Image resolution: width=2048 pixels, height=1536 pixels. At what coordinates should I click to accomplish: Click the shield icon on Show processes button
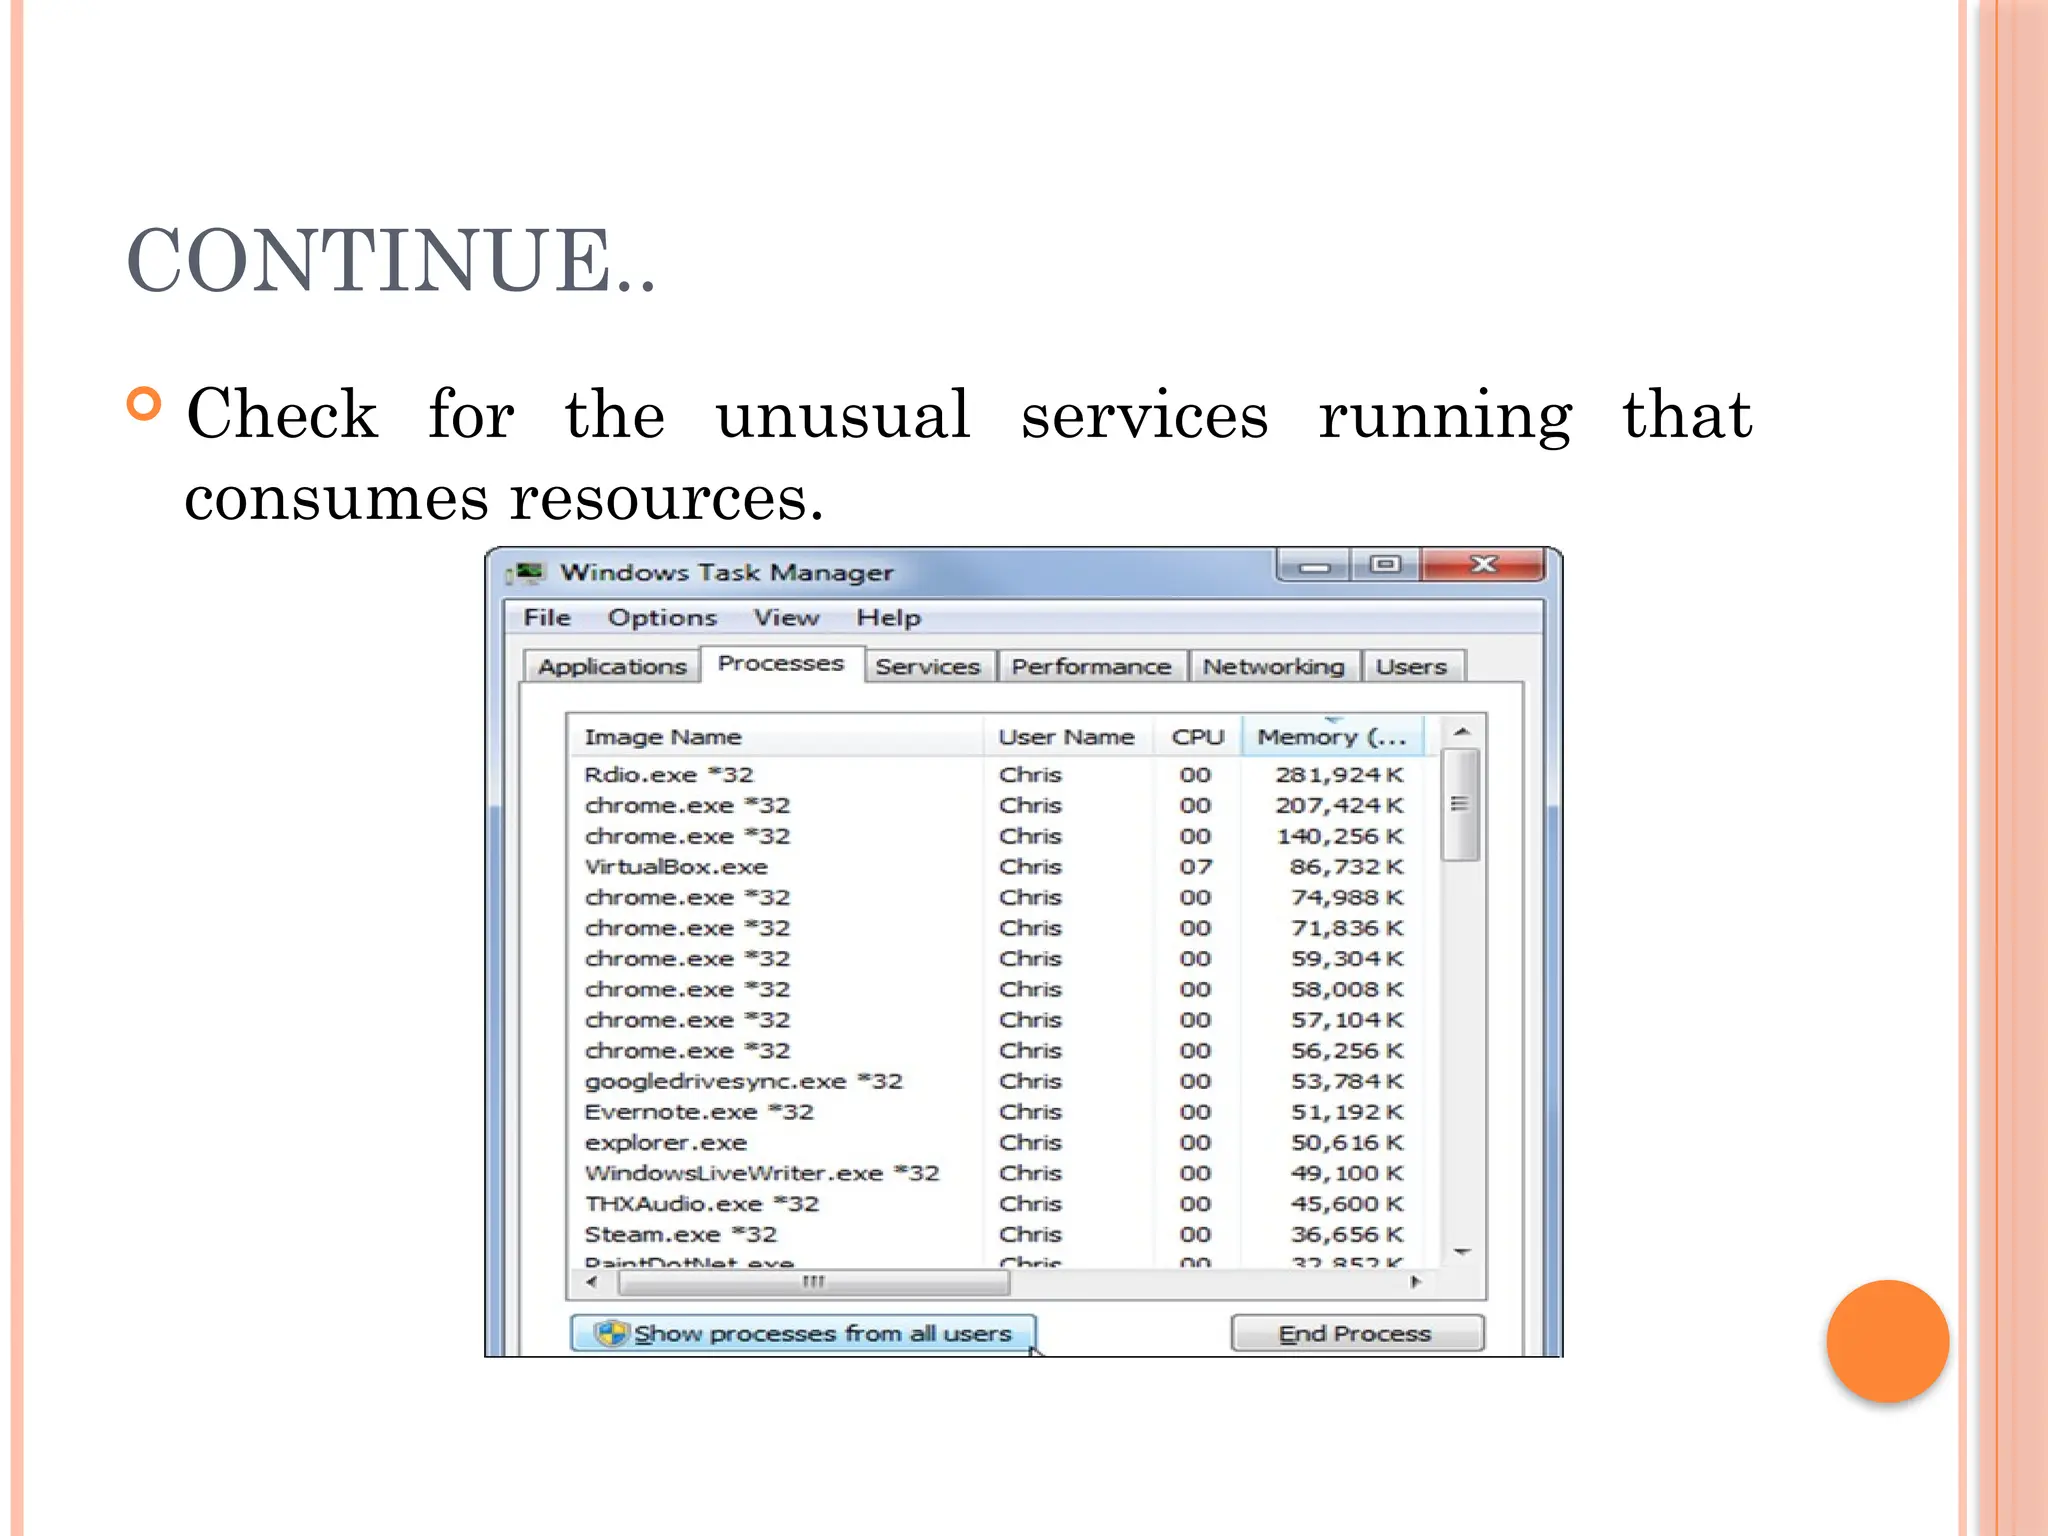(610, 1333)
